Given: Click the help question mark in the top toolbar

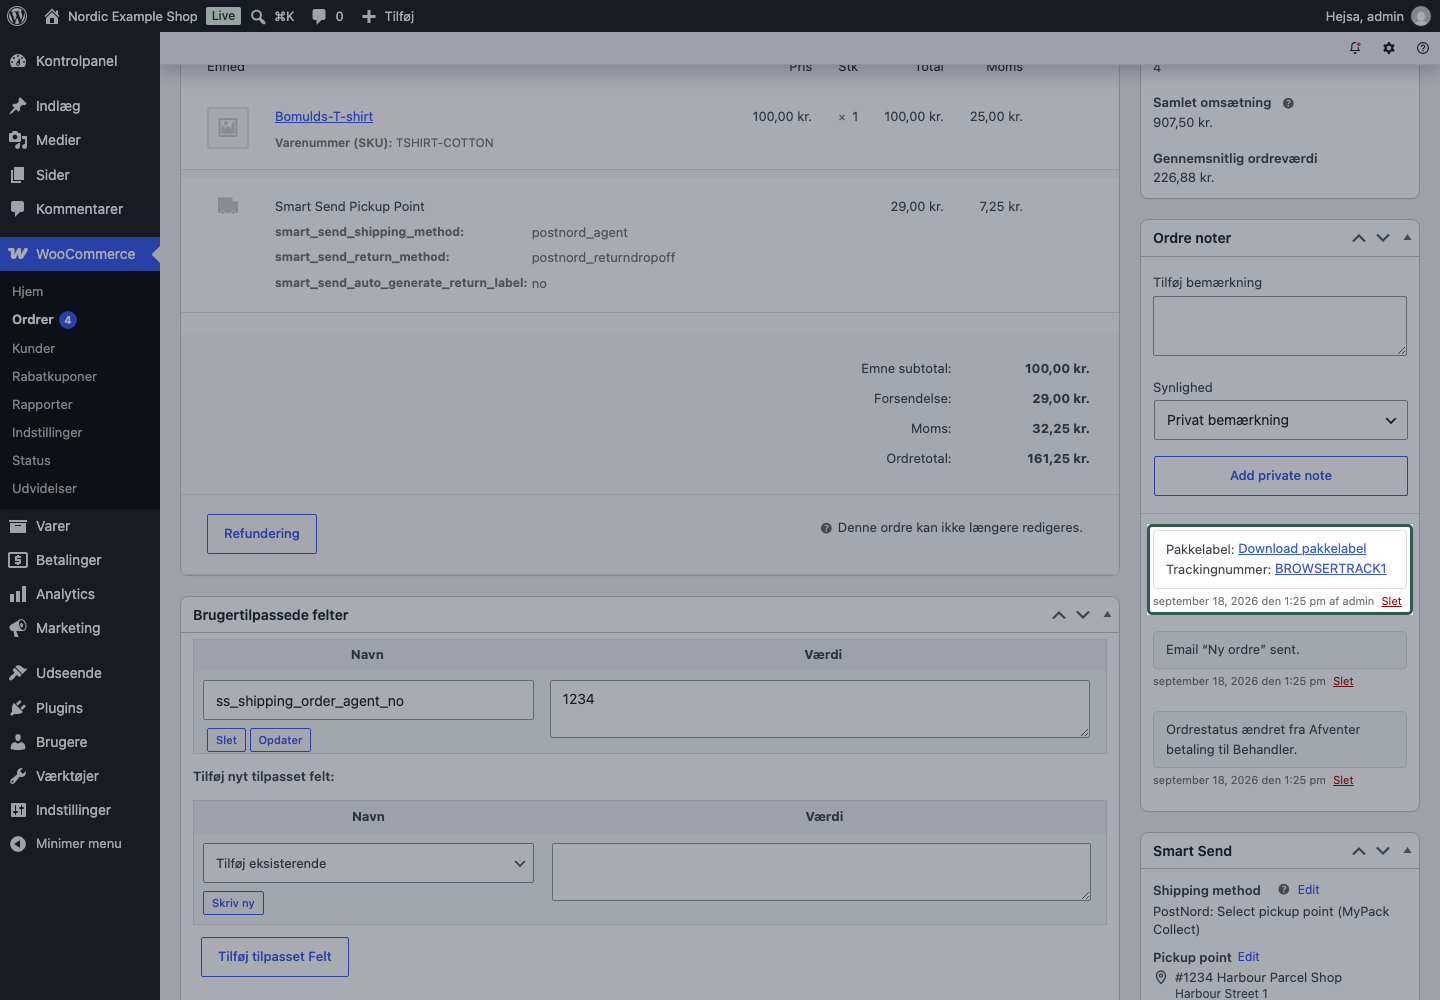Looking at the screenshot, I should (x=1423, y=48).
